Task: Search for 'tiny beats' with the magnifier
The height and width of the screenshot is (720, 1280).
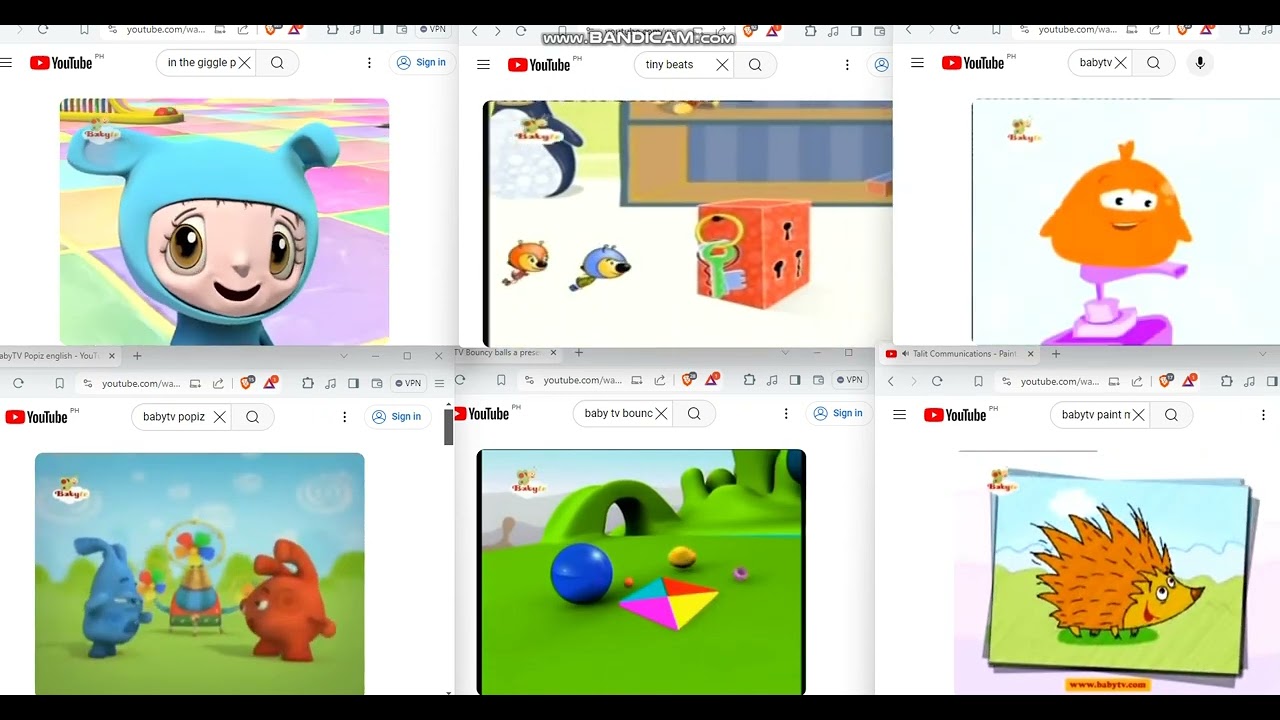Action: pyautogui.click(x=755, y=65)
